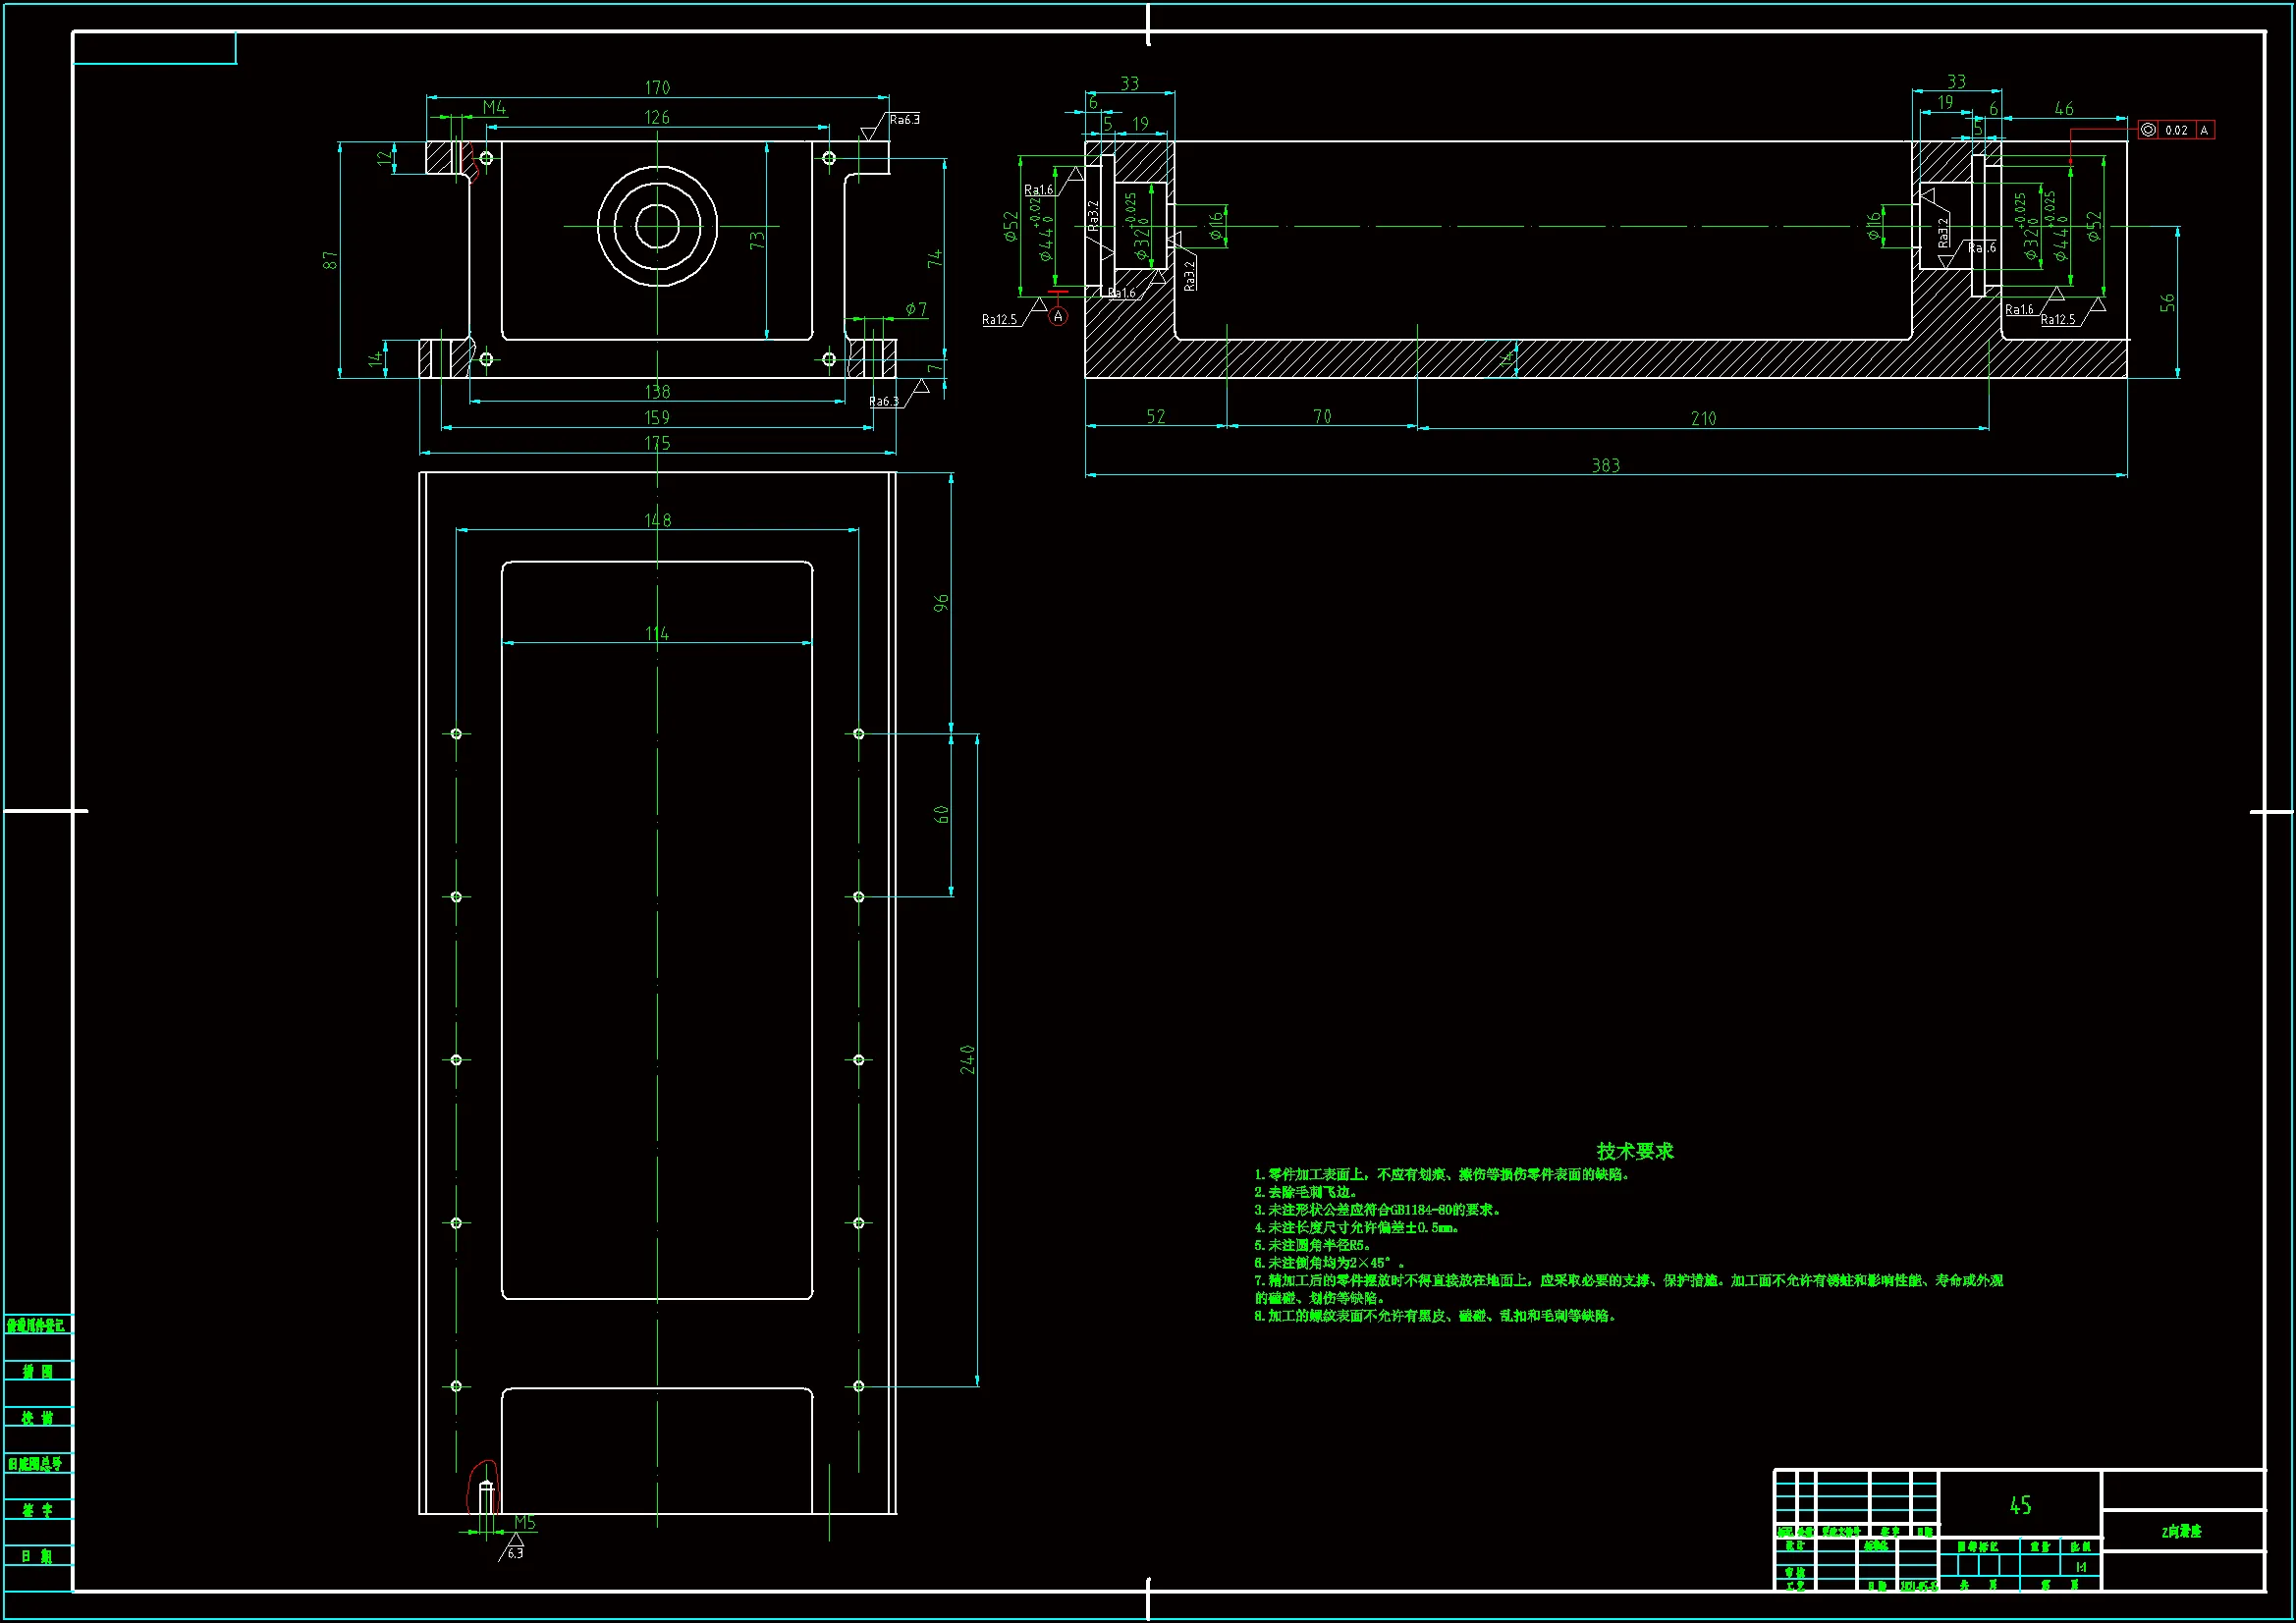Select the Ra12.5 roughness label left of section
This screenshot has width=2296, height=1623.
click(999, 320)
